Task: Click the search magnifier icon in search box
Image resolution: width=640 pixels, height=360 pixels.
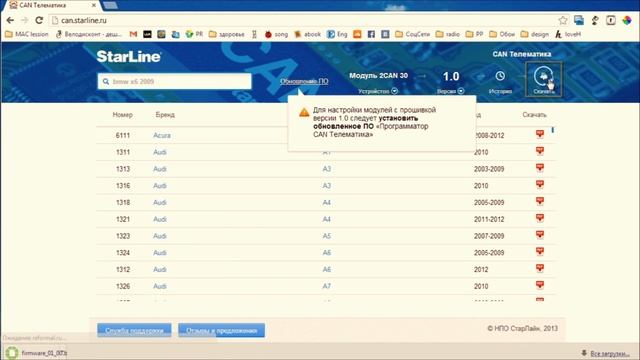Action: (106, 82)
